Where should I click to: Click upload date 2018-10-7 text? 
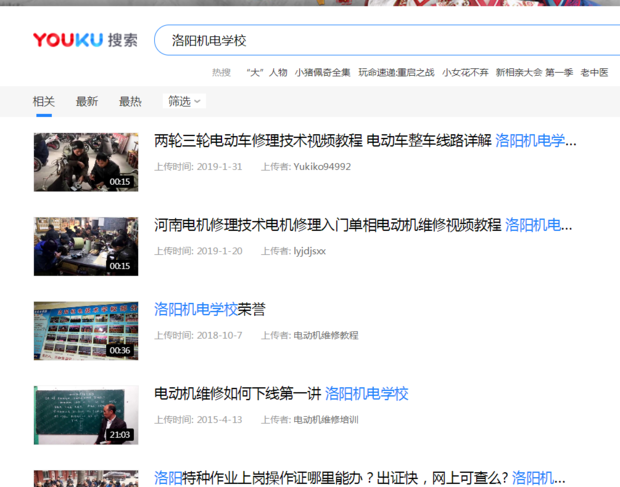[219, 335]
